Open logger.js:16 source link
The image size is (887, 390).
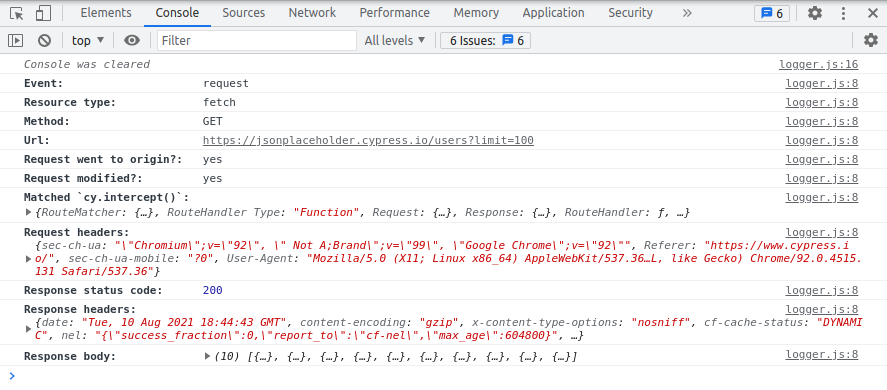(x=819, y=65)
